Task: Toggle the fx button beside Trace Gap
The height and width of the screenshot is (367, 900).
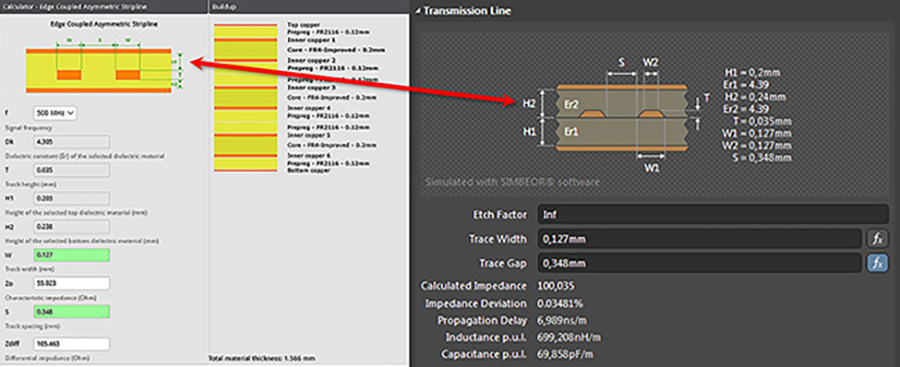Action: pyautogui.click(x=878, y=263)
